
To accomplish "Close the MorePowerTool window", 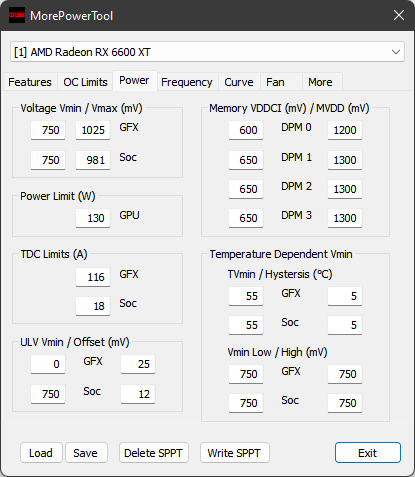I will tap(399, 15).
